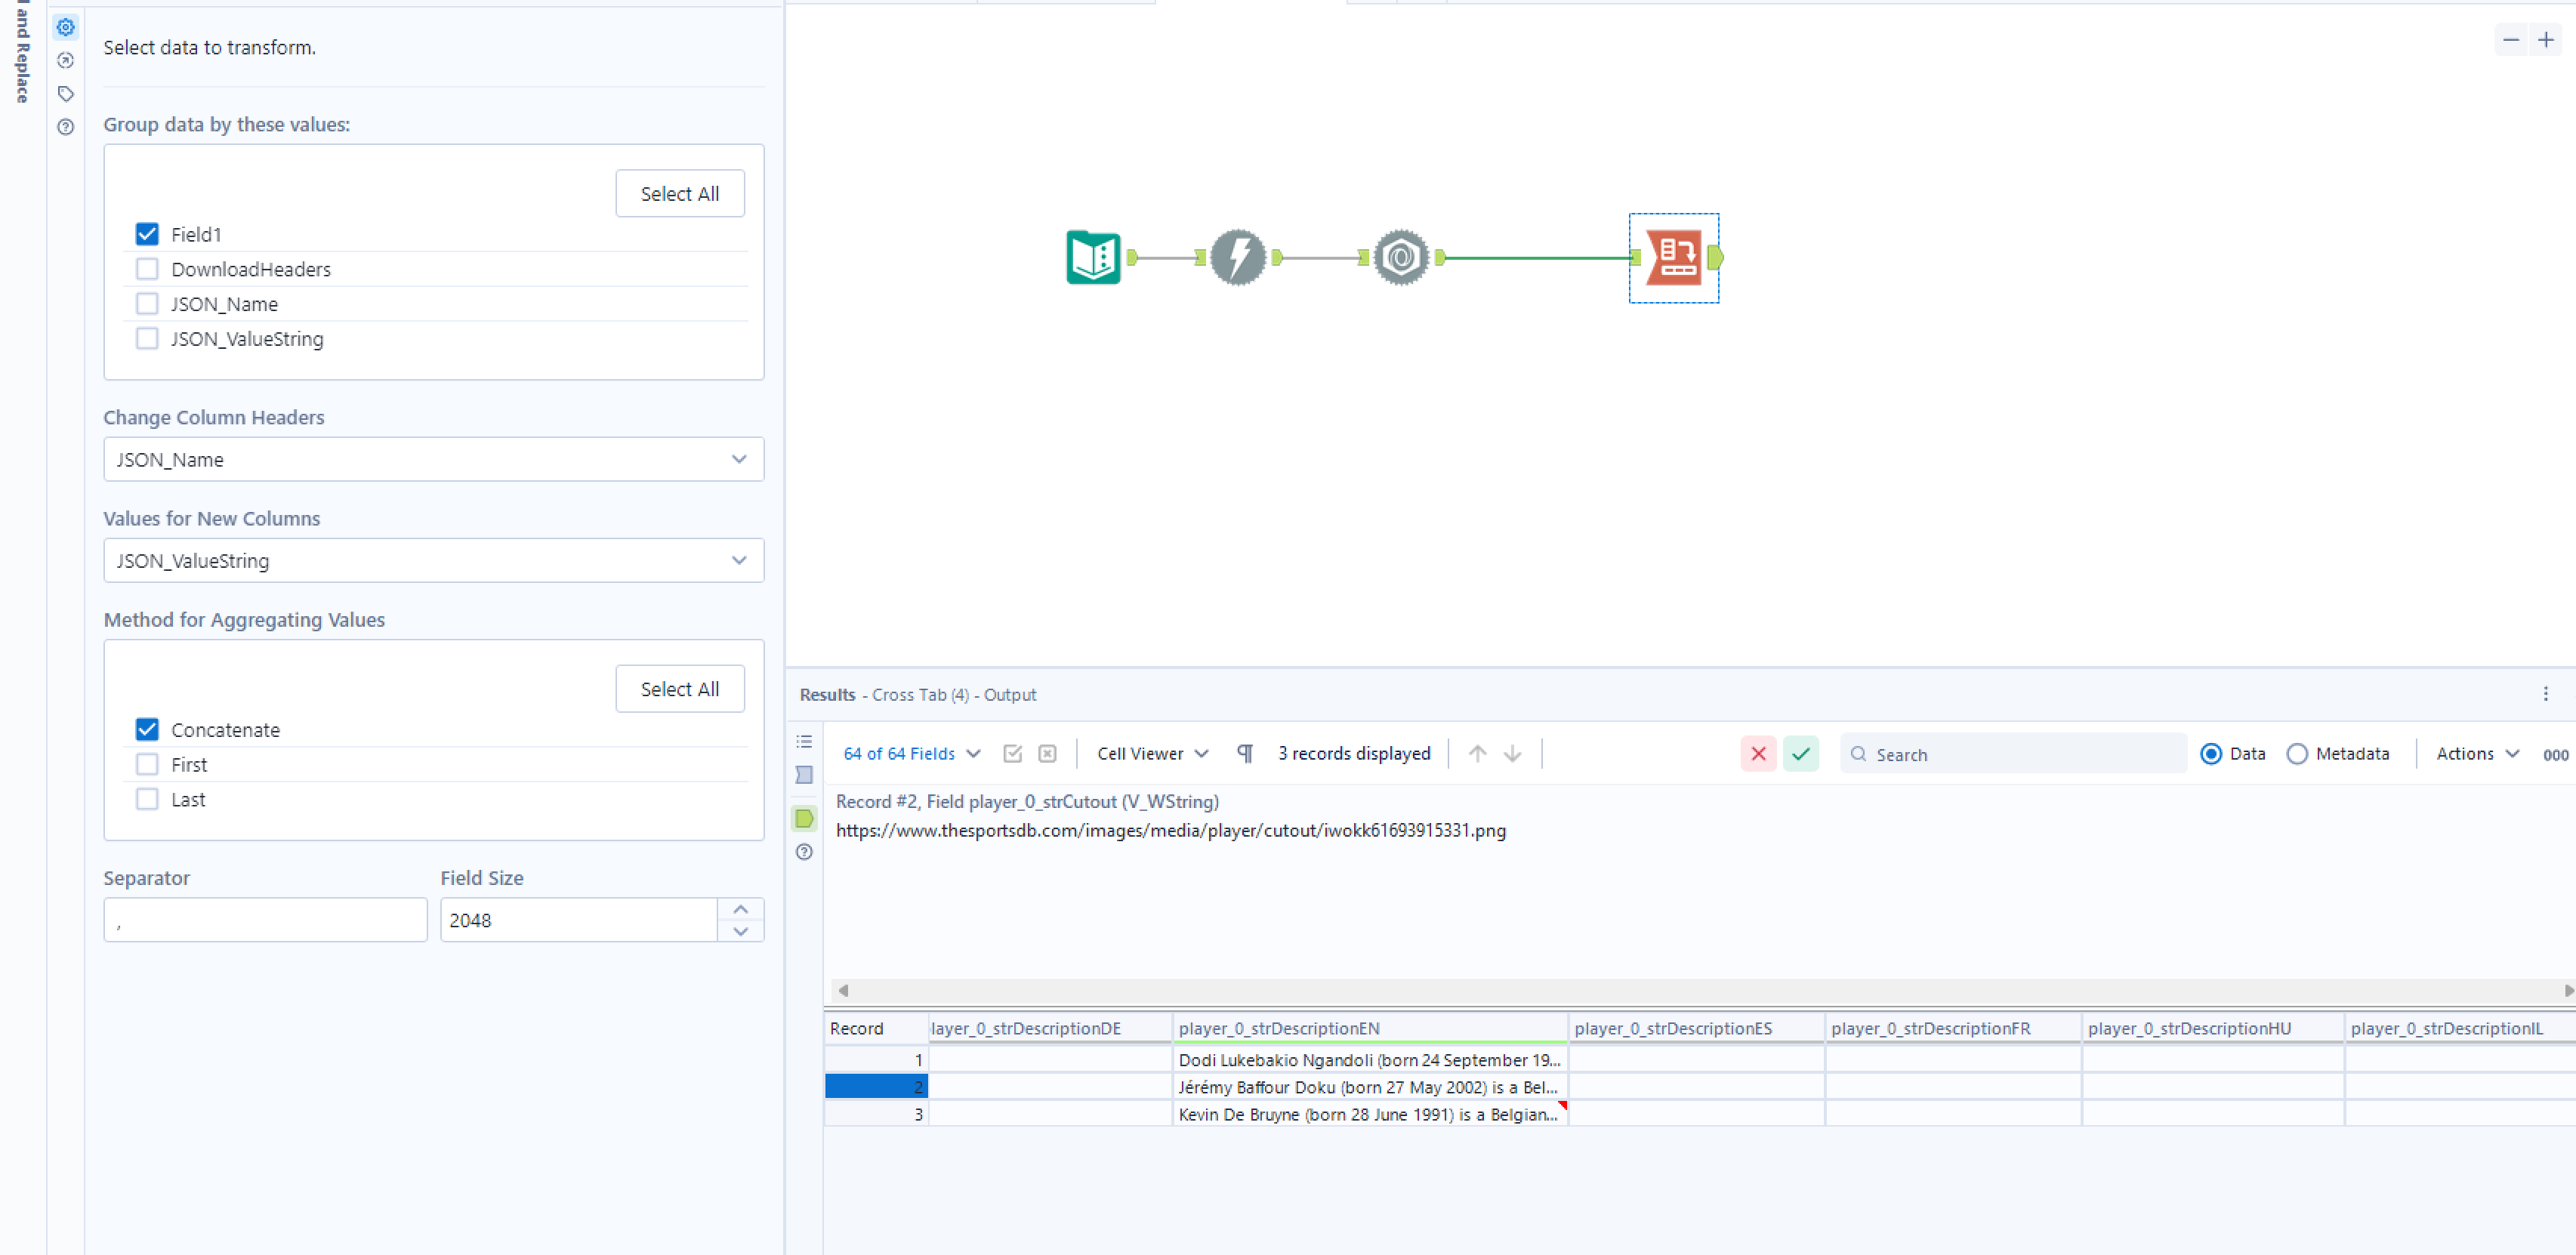Click the player_0_strDescriptionES column header
Image resolution: width=2576 pixels, height=1255 pixels.
point(1697,1029)
